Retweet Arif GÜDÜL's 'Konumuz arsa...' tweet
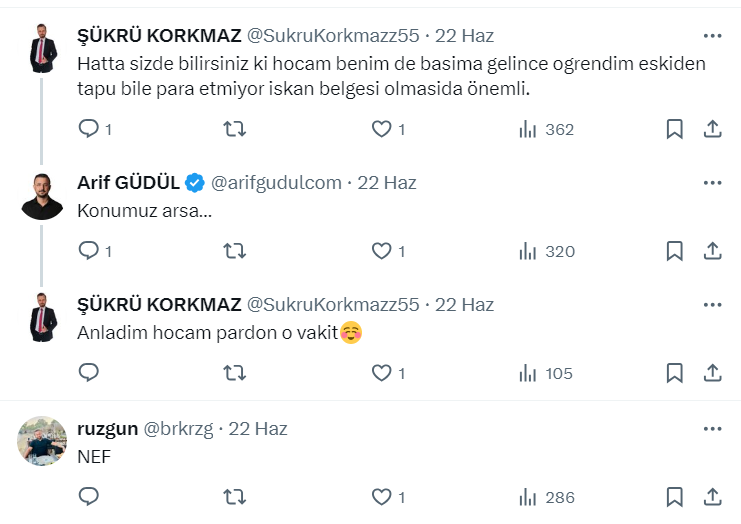This screenshot has width=741, height=524. 234,251
